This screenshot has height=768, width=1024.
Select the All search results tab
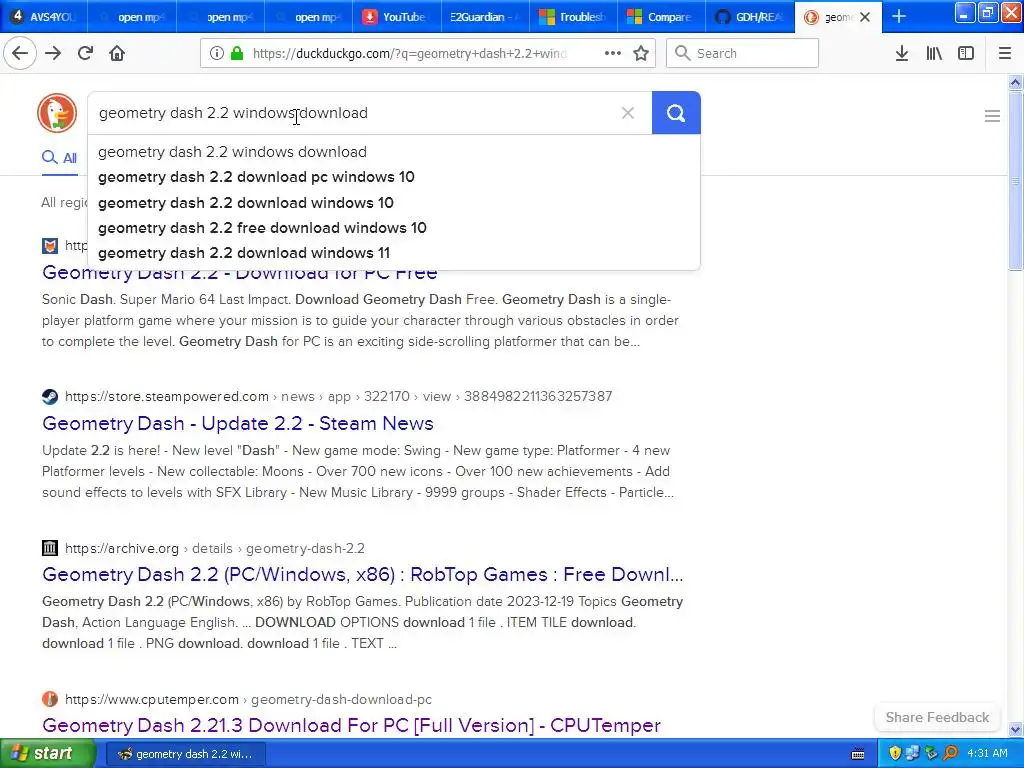[x=59, y=158]
